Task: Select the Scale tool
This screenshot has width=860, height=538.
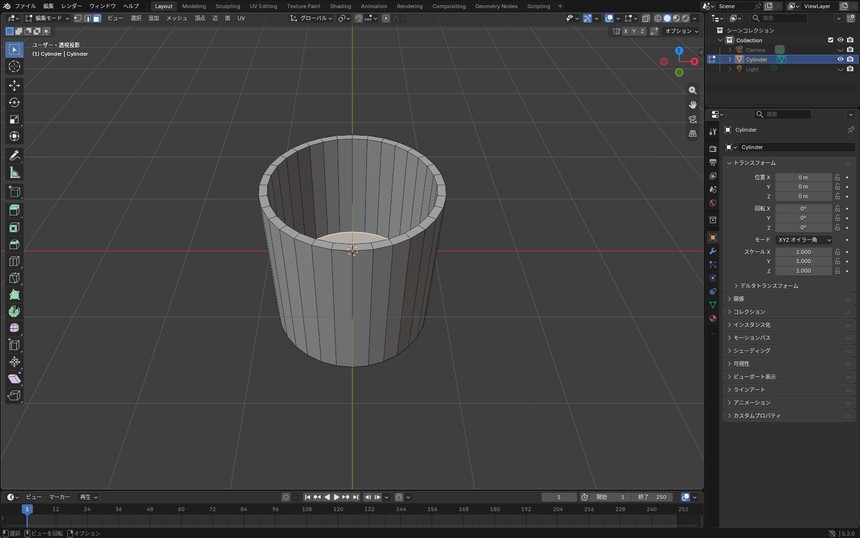Action: tap(14, 120)
